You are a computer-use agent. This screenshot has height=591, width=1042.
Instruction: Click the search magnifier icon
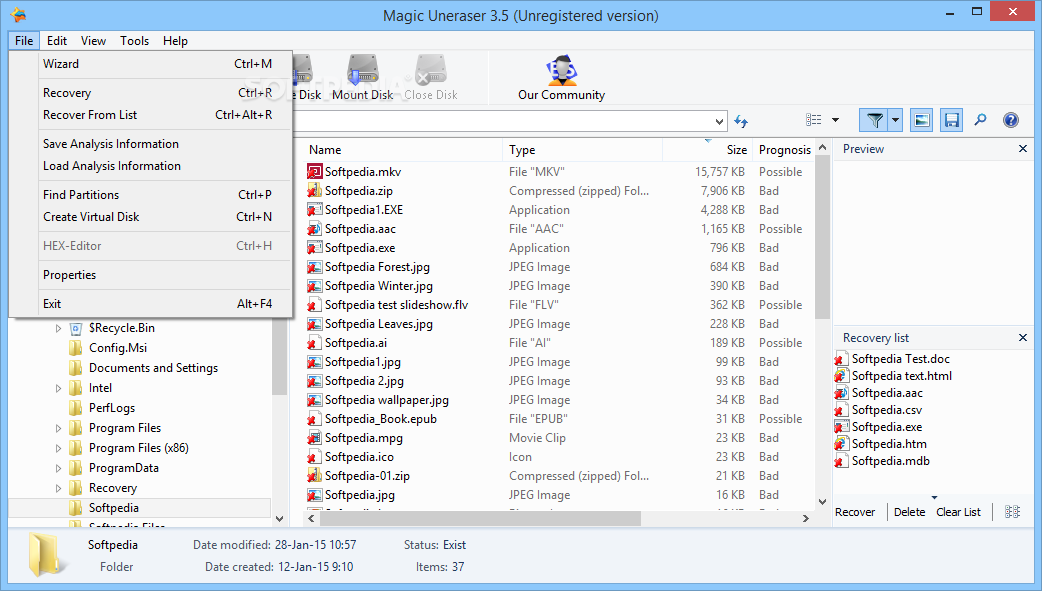[980, 120]
